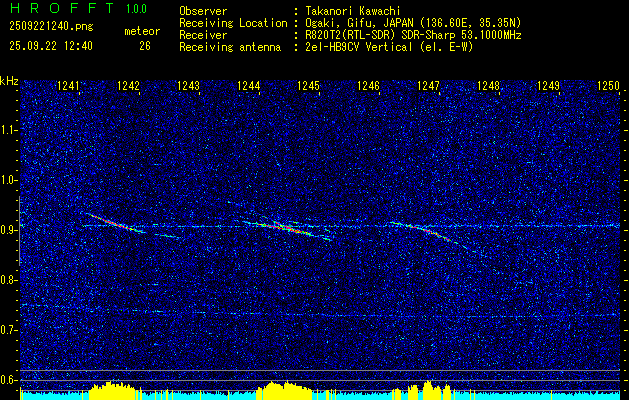The height and width of the screenshot is (400, 629).
Task: Click the 0.6 kHz axis label
Action: [9, 380]
